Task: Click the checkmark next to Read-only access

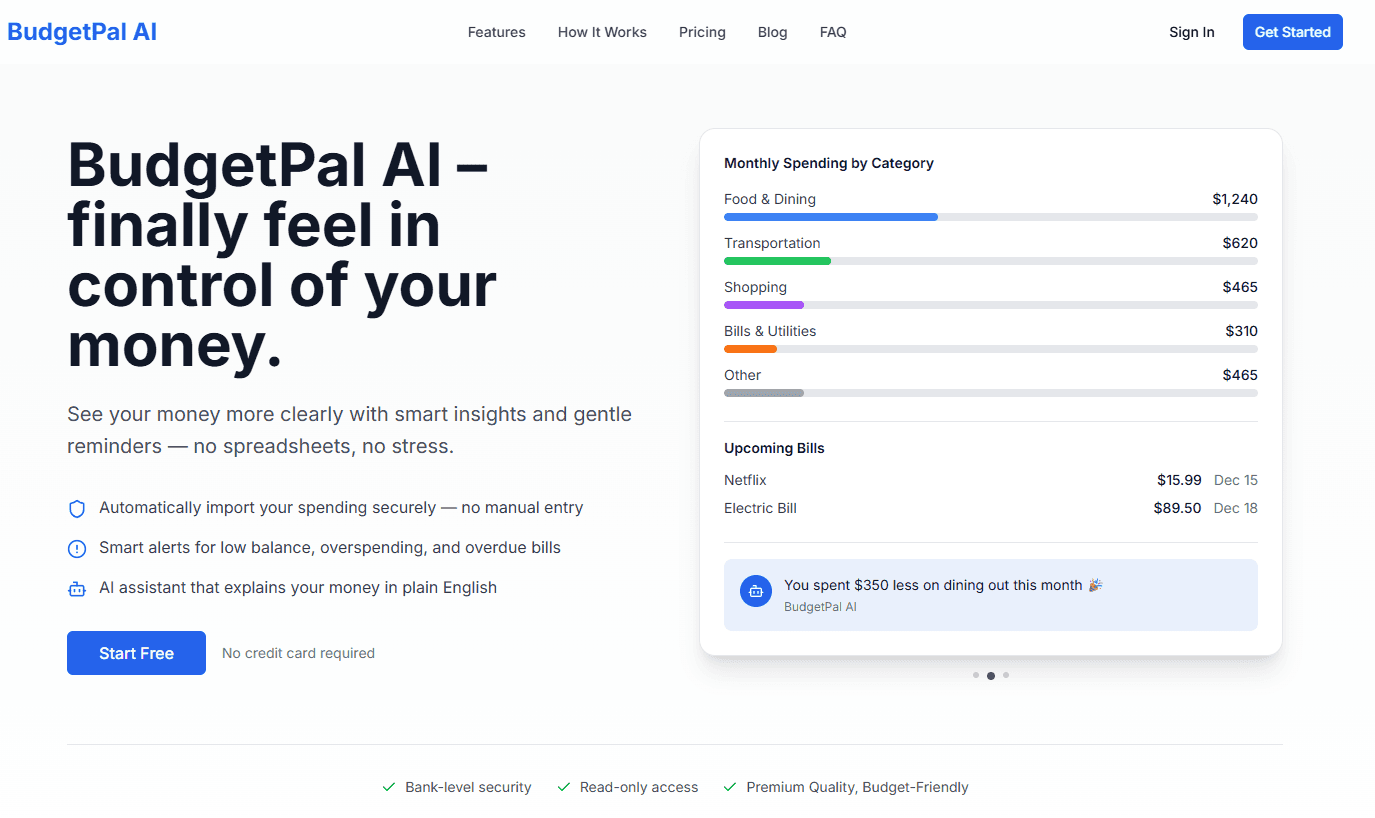Action: 564,788
